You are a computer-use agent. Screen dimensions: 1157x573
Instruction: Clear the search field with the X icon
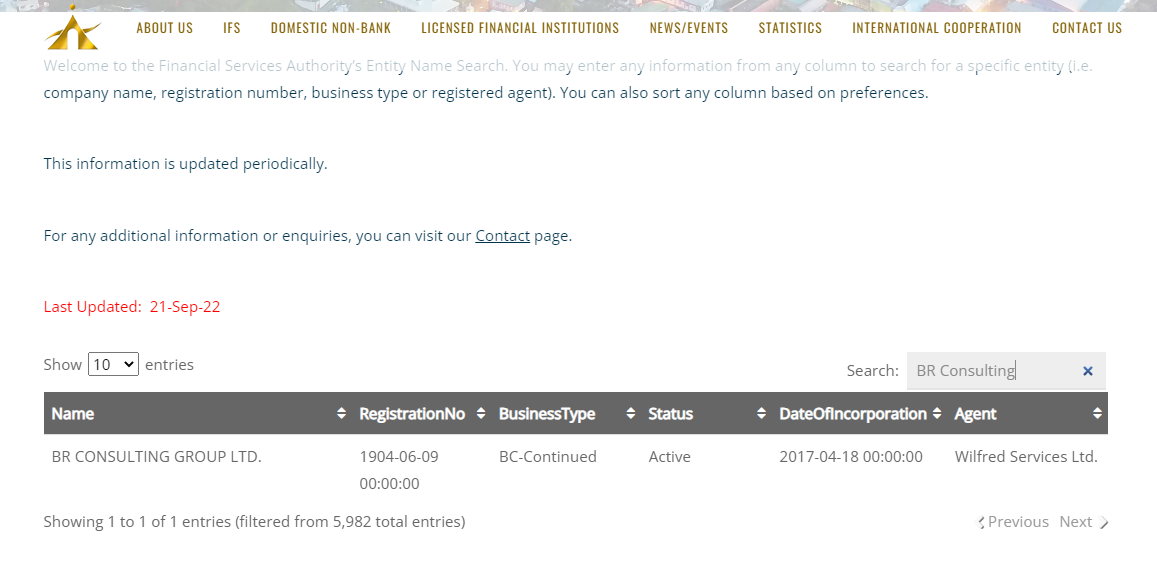coord(1087,371)
